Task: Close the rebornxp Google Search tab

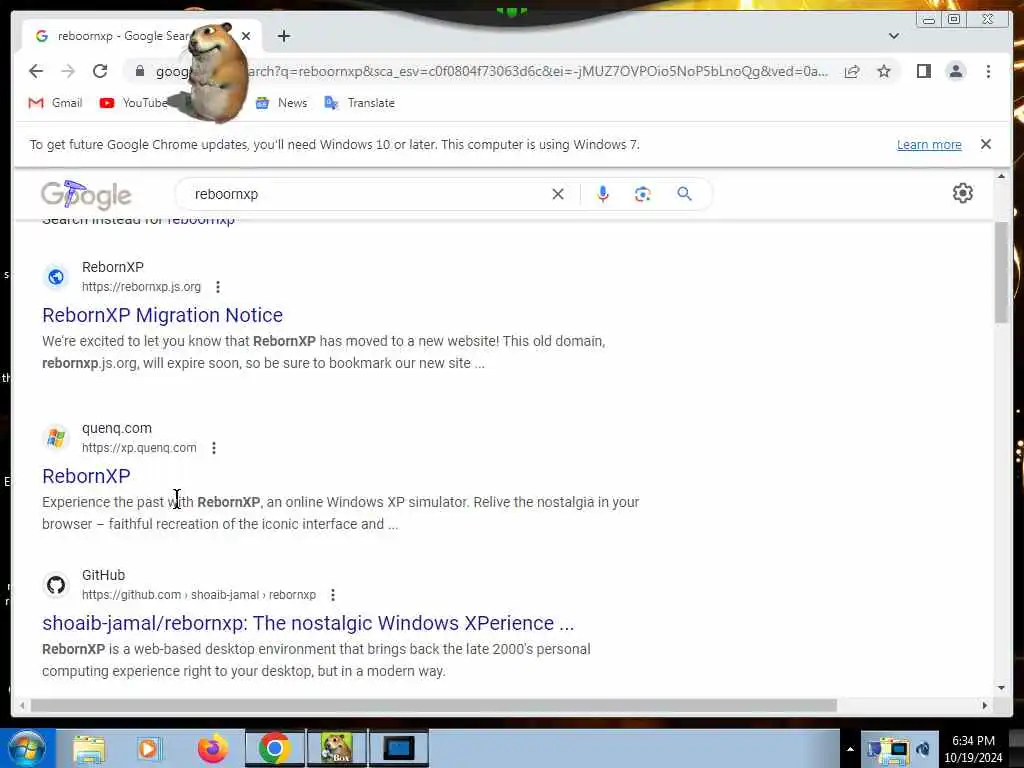Action: (246, 36)
